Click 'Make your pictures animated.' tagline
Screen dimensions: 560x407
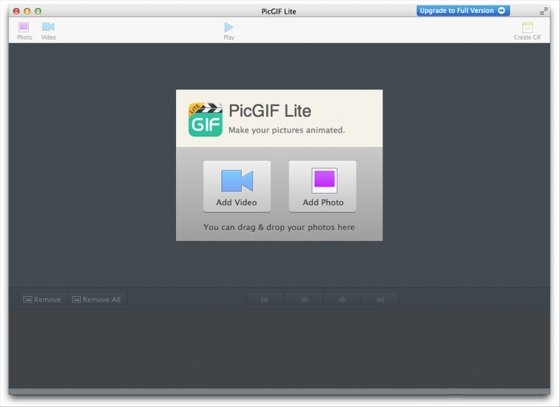click(x=286, y=130)
